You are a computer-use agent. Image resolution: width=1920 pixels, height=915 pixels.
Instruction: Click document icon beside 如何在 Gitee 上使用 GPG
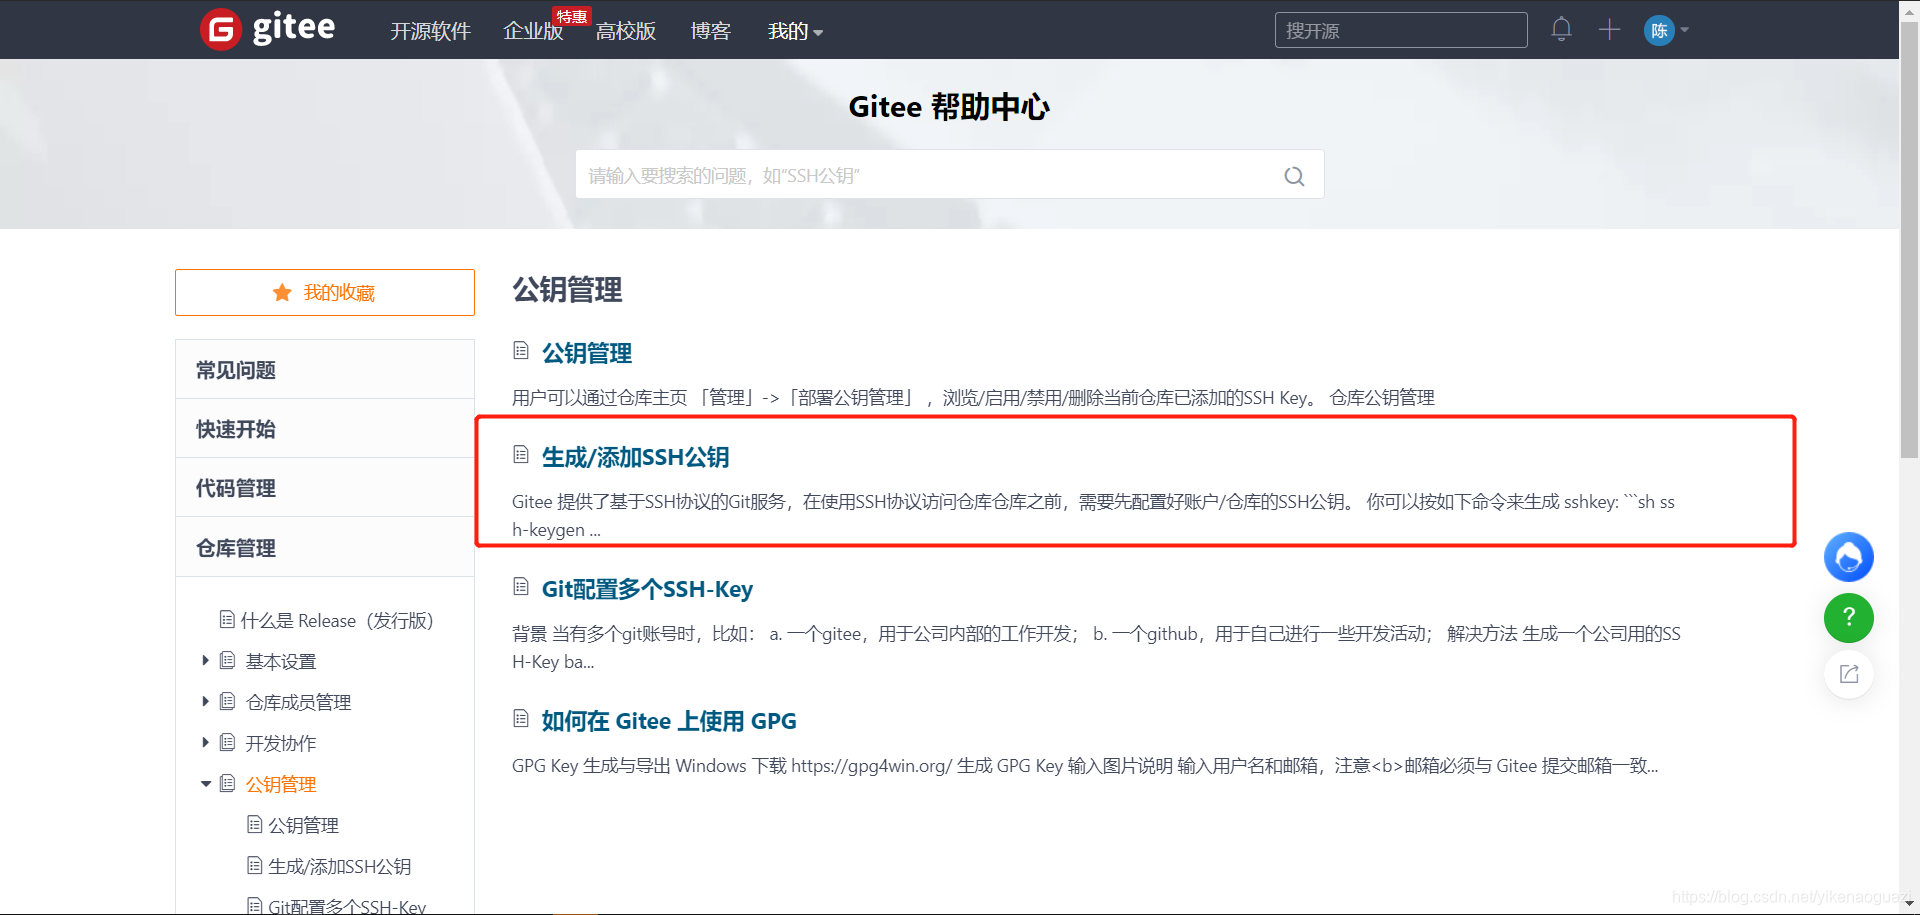[x=521, y=718]
